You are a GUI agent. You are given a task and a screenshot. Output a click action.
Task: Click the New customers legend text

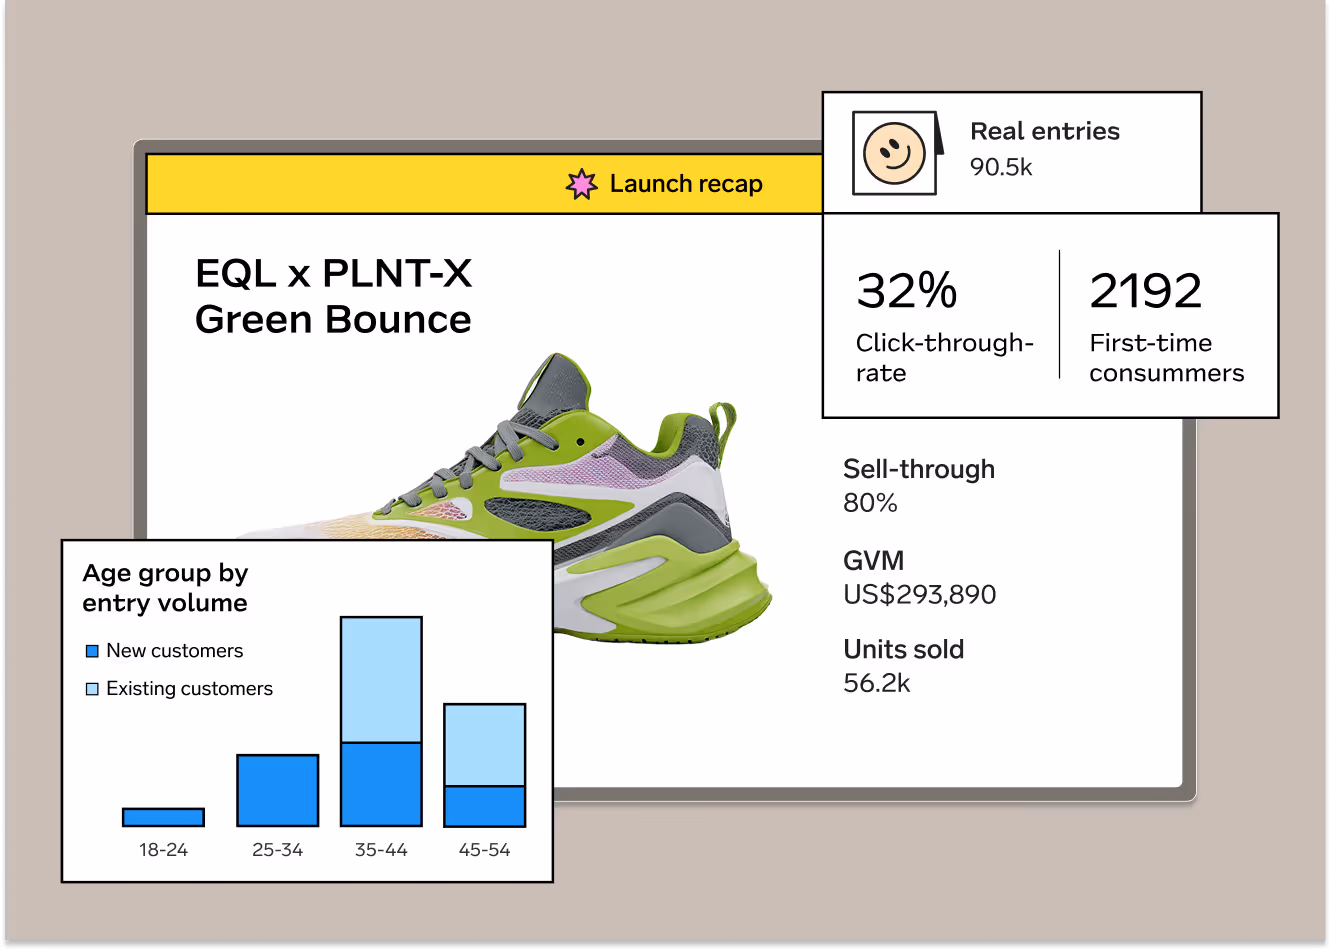coord(175,651)
